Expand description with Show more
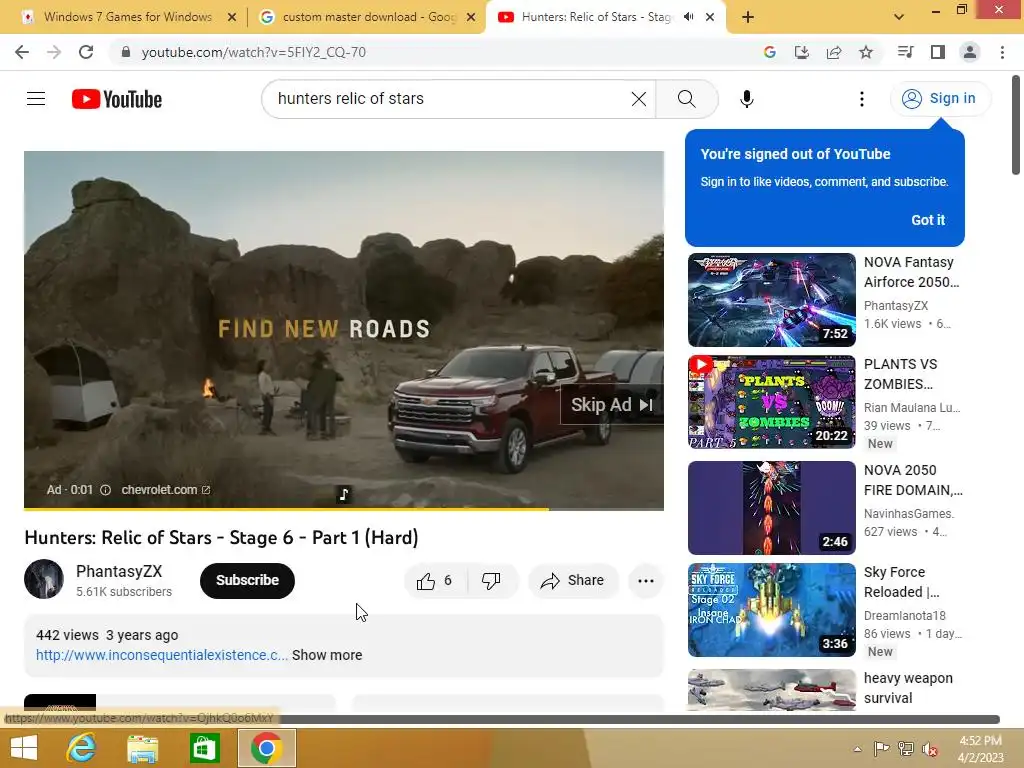The width and height of the screenshot is (1024, 768). [x=327, y=655]
